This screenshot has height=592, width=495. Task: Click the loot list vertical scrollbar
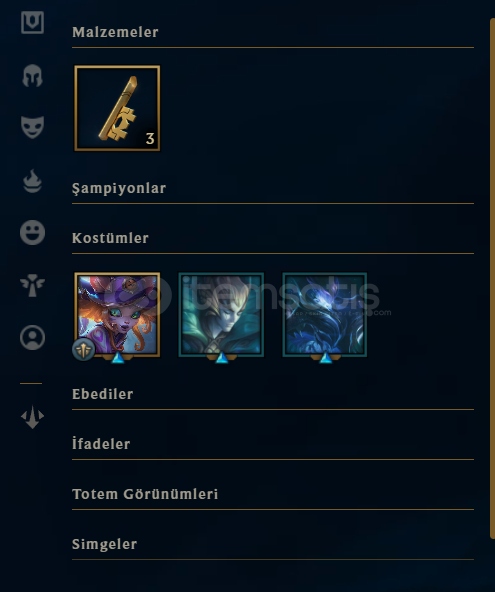tap(492, 278)
